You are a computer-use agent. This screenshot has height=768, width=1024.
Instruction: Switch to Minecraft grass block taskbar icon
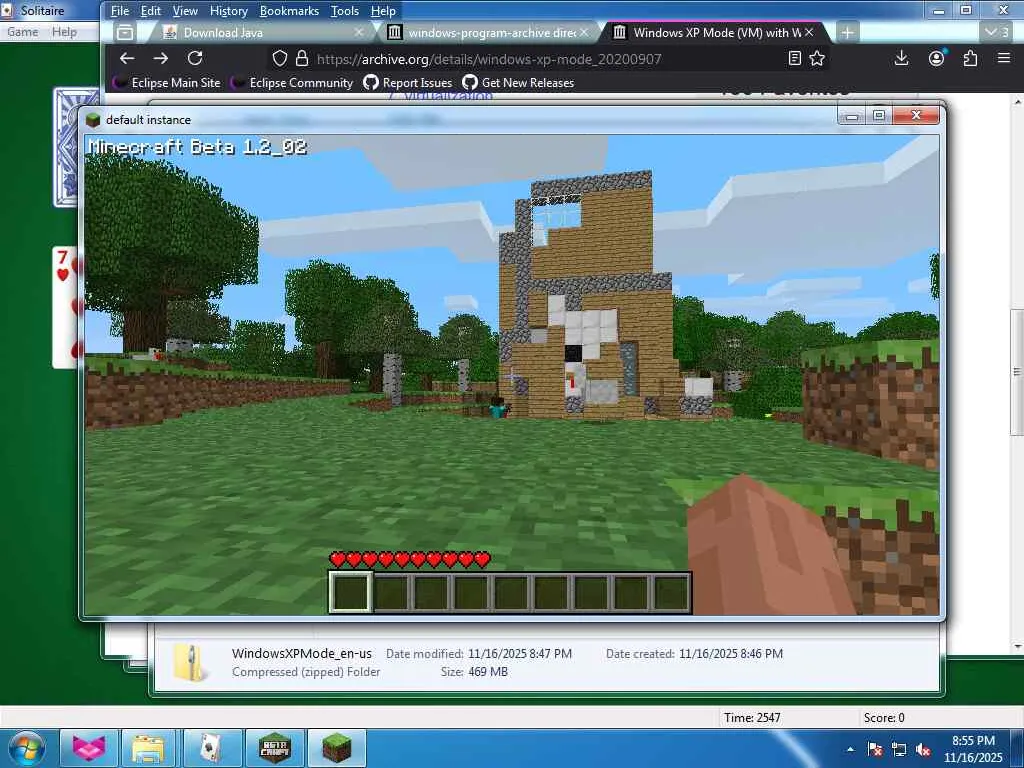tap(336, 748)
